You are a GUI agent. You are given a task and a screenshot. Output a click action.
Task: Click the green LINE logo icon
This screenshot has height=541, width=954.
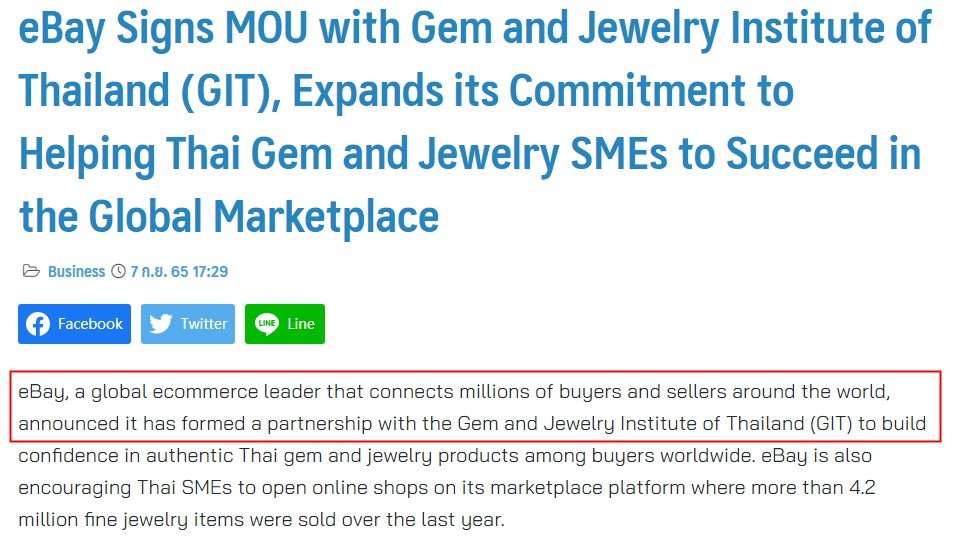[x=266, y=324]
